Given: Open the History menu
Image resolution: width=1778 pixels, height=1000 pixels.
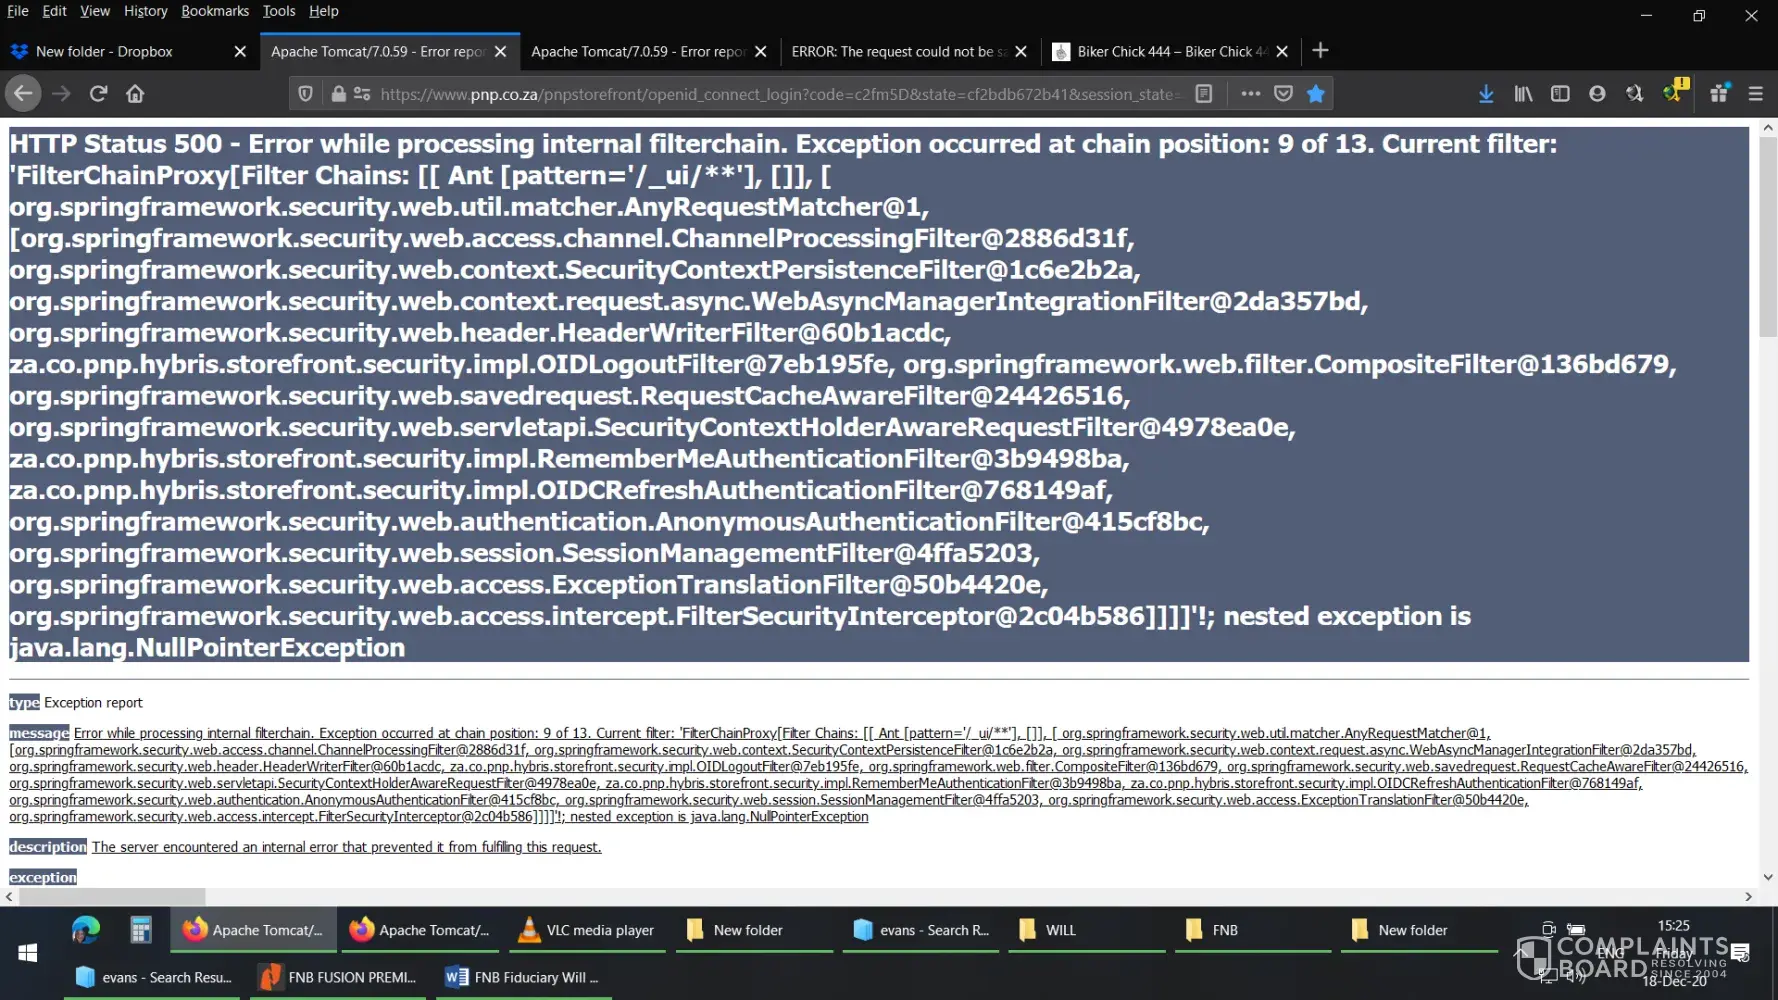Looking at the screenshot, I should 146,11.
